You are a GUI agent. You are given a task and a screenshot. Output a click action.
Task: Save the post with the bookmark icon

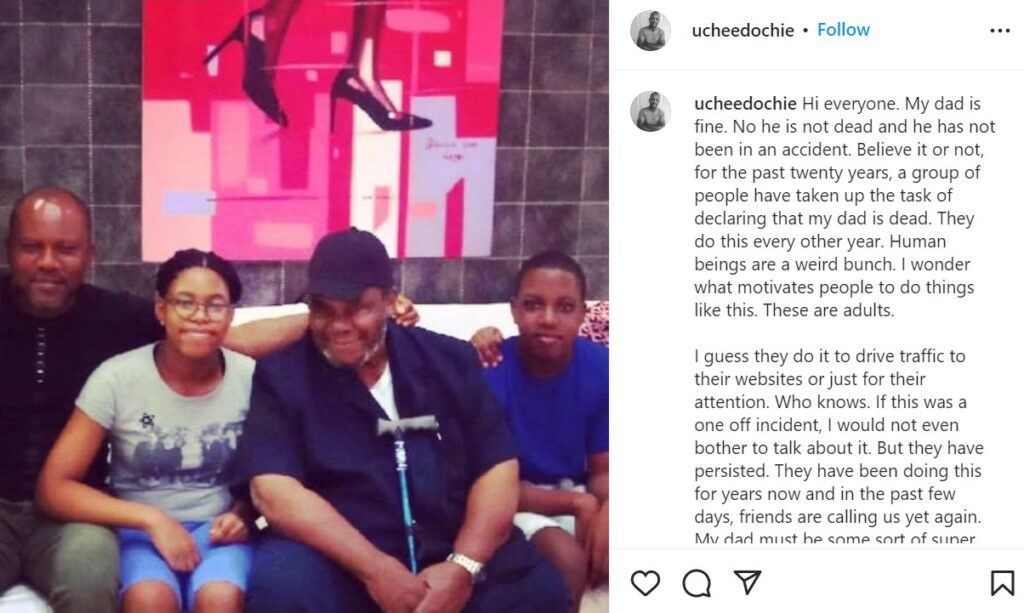(x=1002, y=583)
